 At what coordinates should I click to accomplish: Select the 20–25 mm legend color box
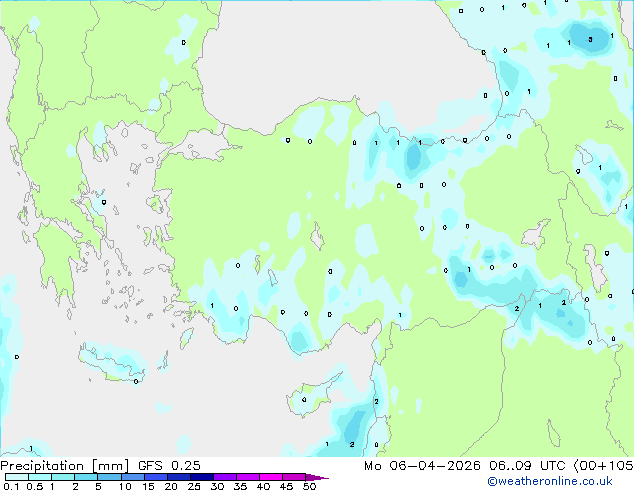tap(178, 477)
